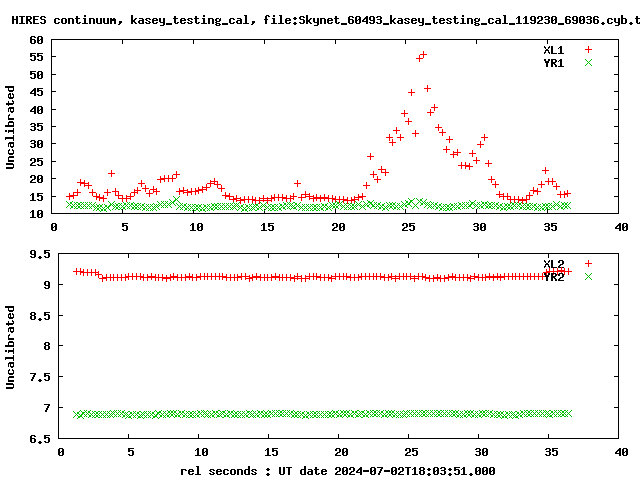This screenshot has width=640, height=480.
Task: Click the bottom plot x-axis tick 35
Action: coord(551,452)
